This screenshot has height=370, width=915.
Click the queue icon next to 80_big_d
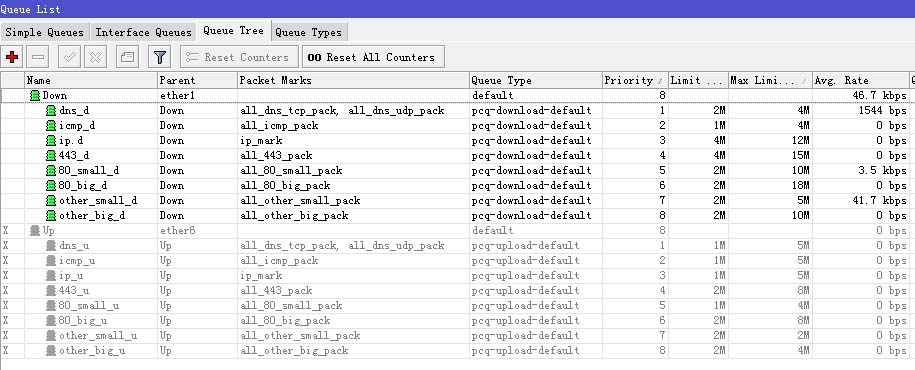(51, 186)
